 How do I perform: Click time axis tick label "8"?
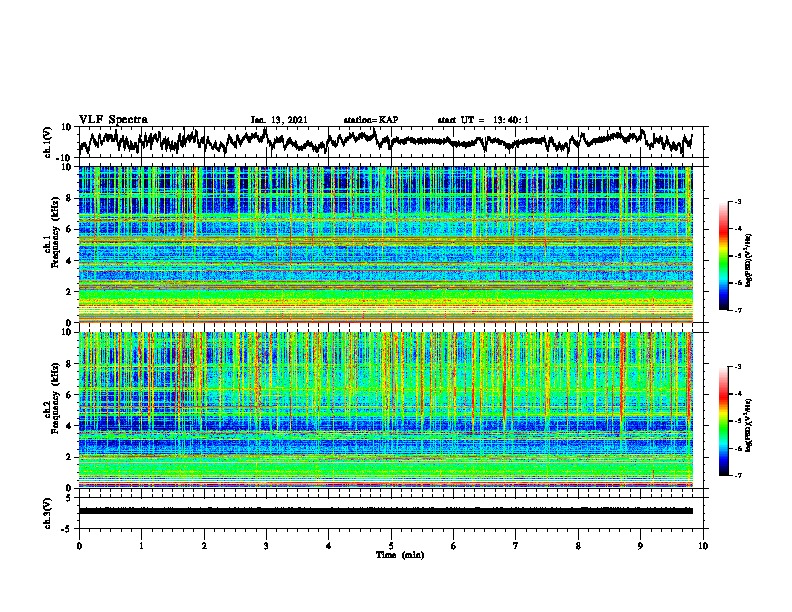coord(578,546)
